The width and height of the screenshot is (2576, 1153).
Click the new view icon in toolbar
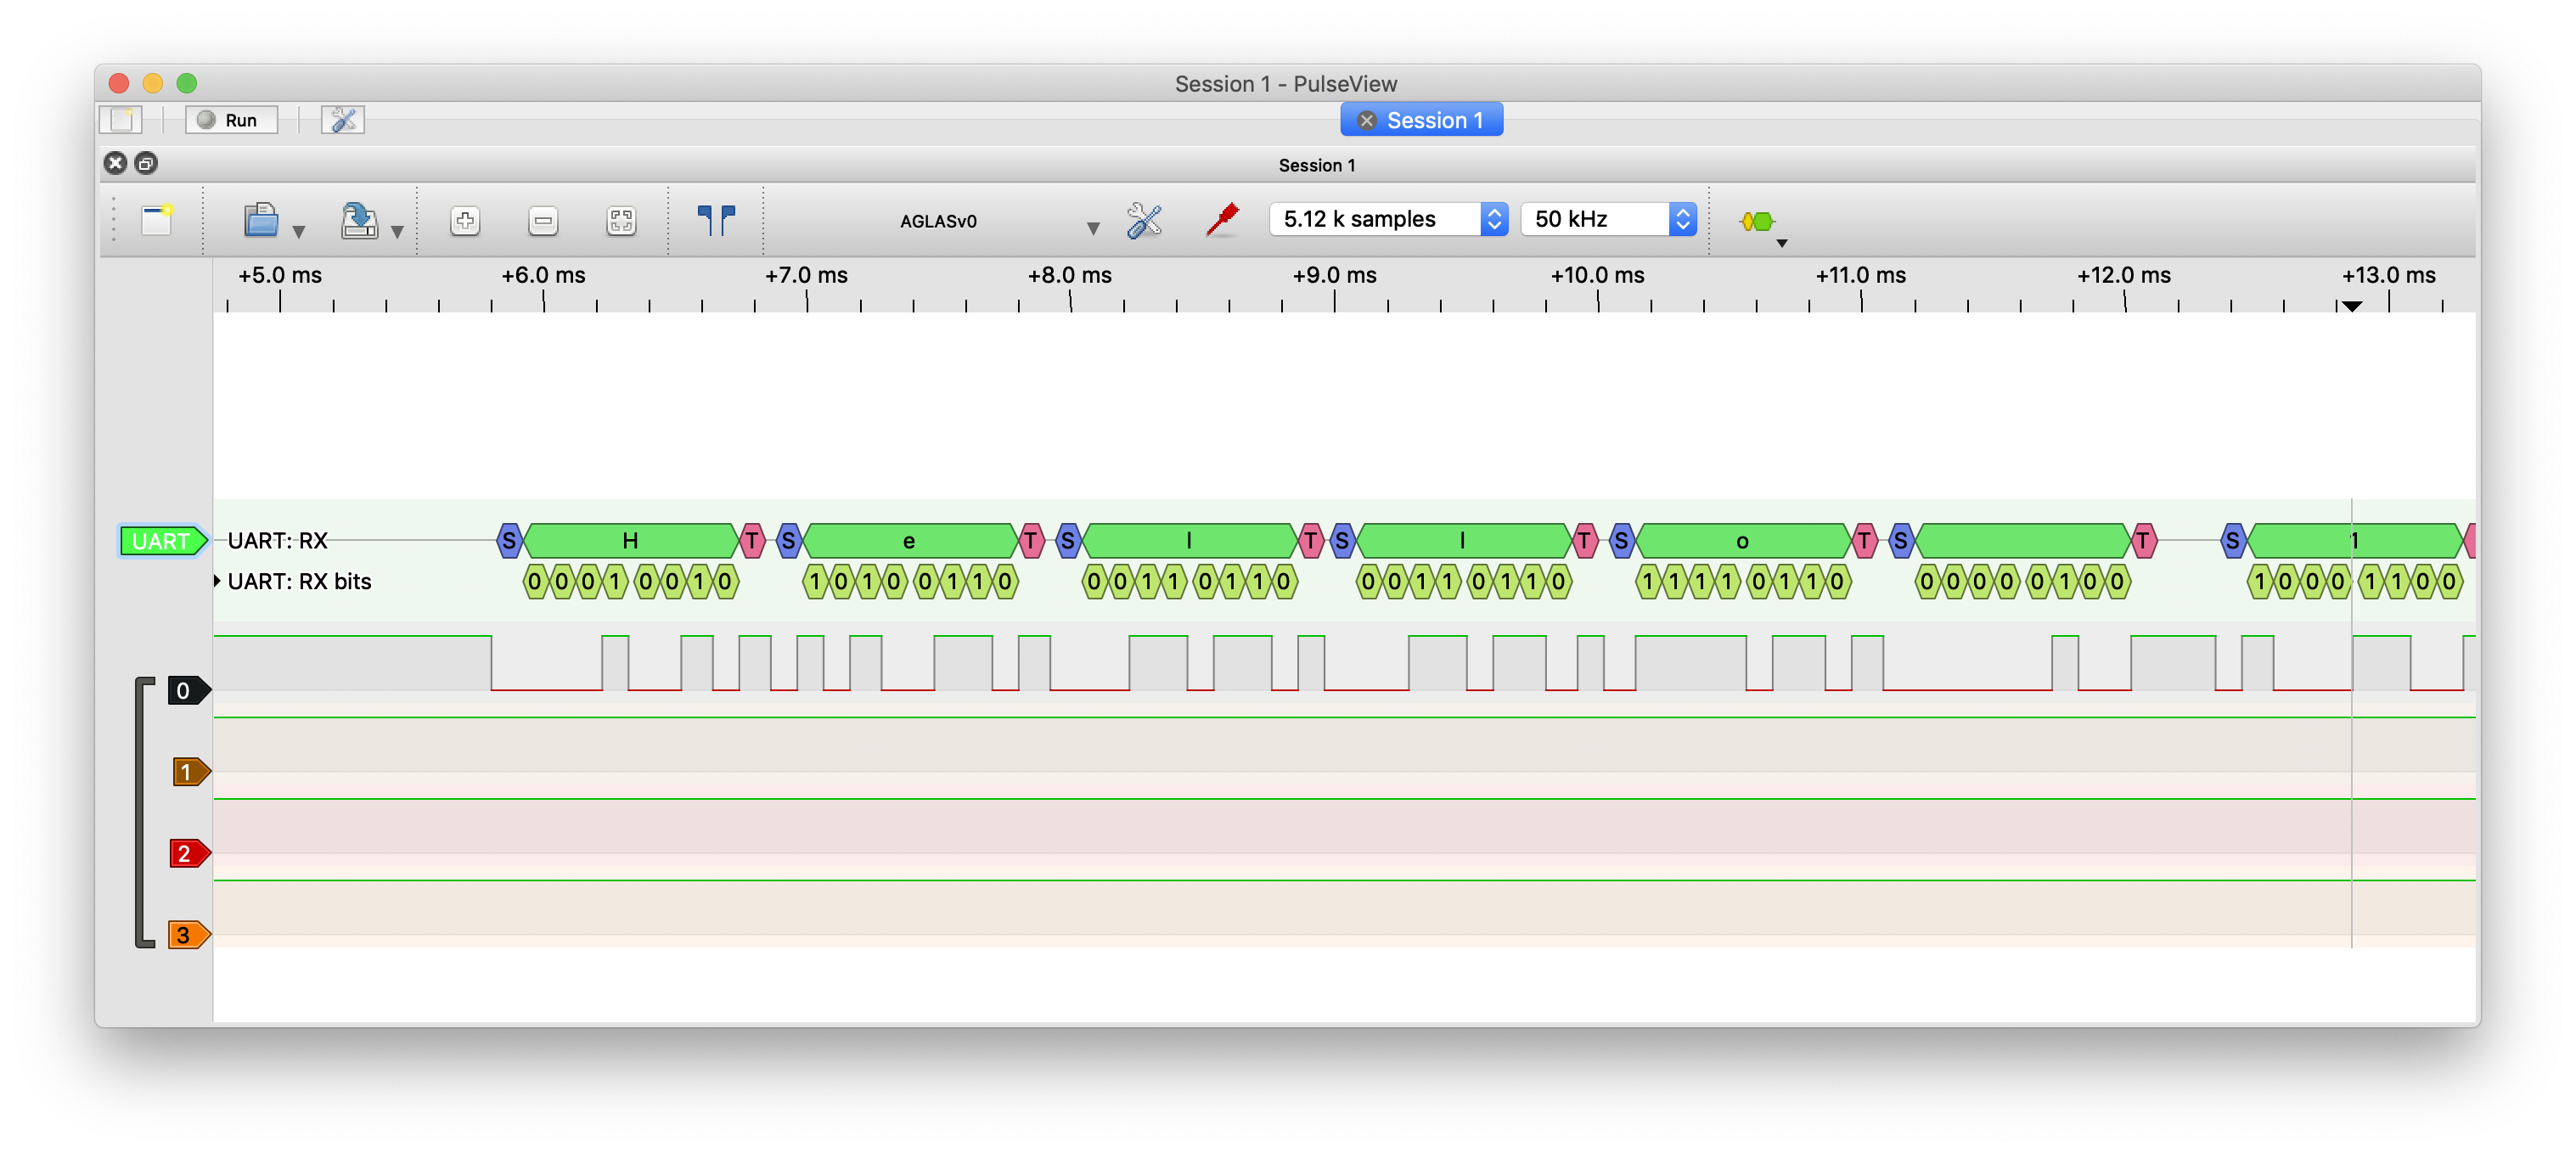click(x=157, y=220)
